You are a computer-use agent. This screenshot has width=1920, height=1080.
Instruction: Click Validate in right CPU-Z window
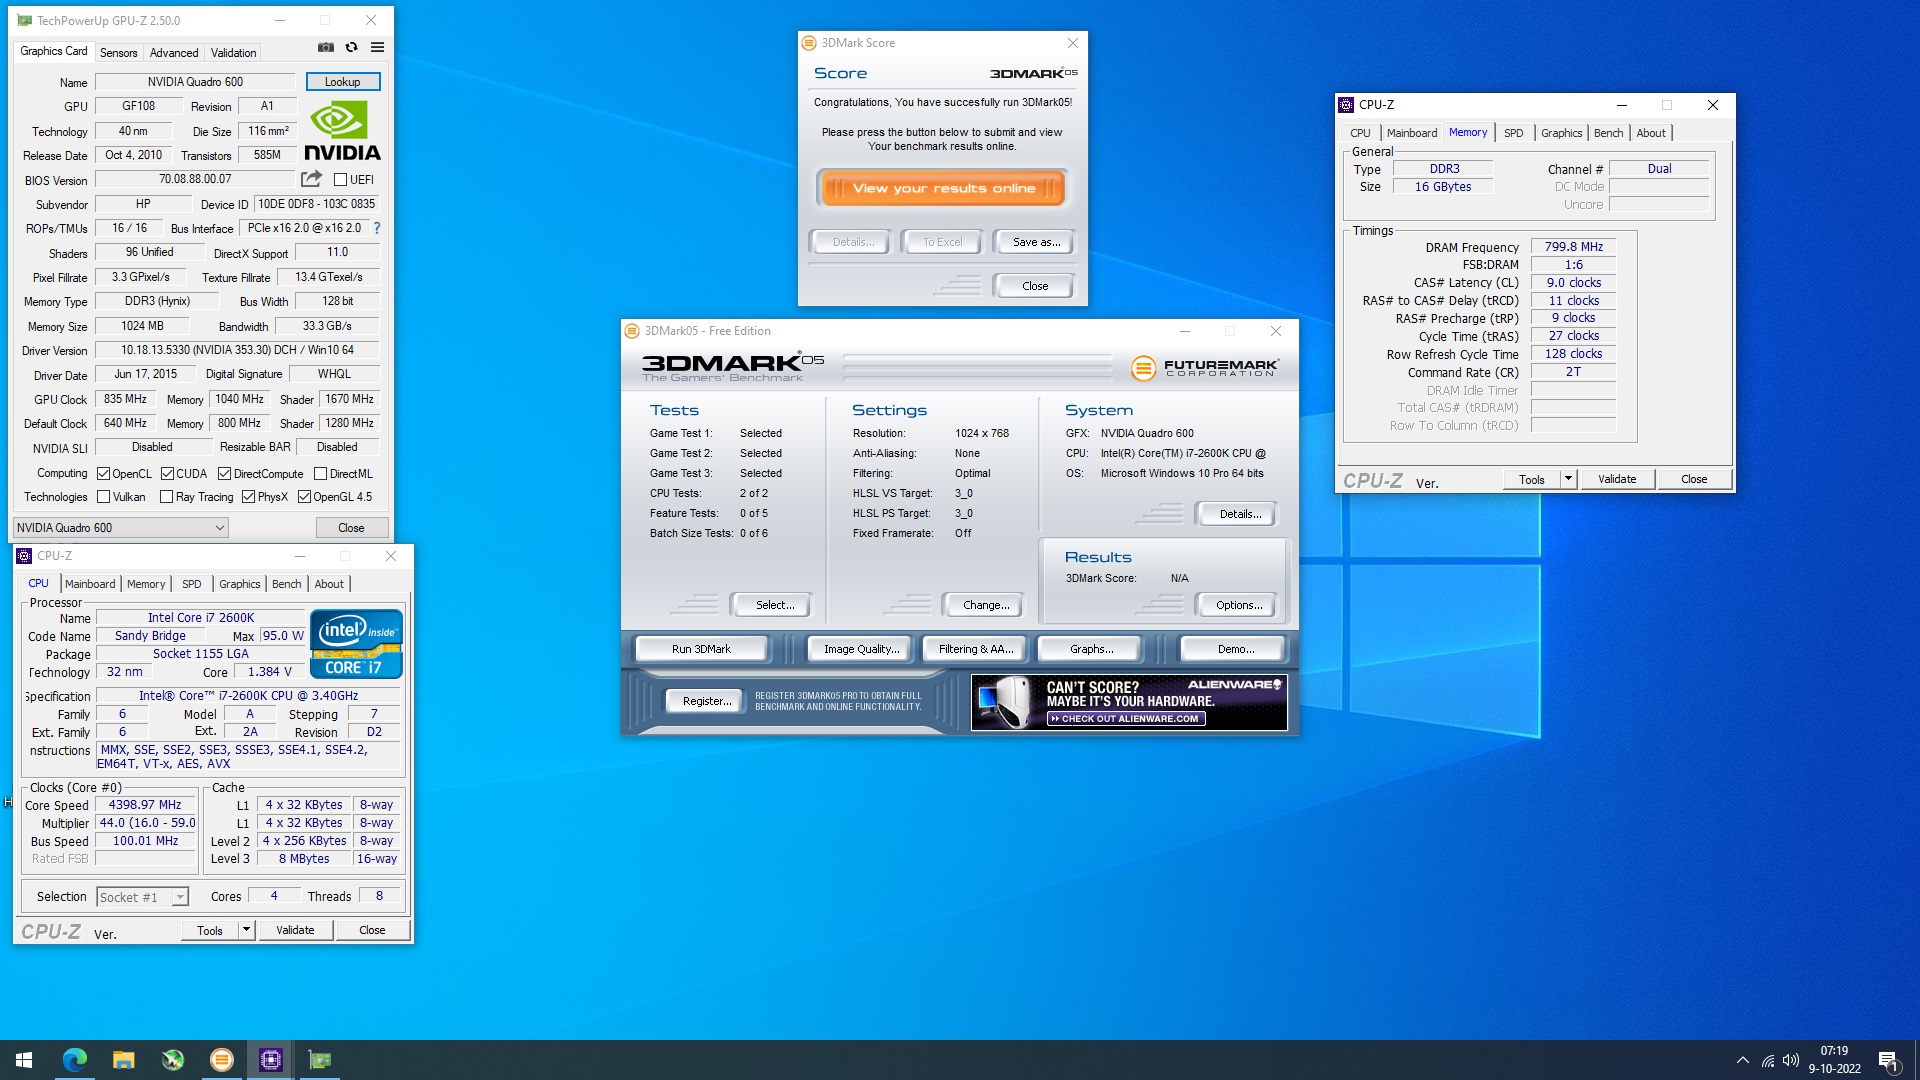pyautogui.click(x=1617, y=479)
